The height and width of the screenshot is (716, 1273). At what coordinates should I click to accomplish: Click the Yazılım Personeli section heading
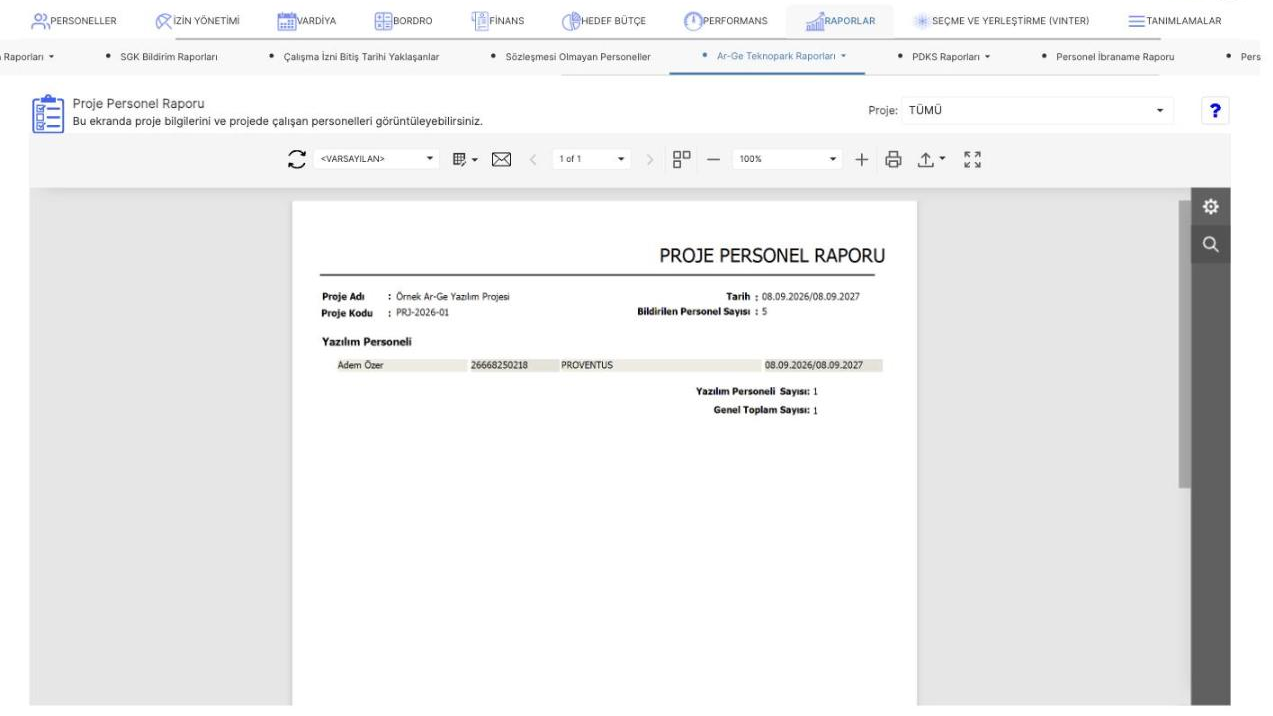(367, 342)
